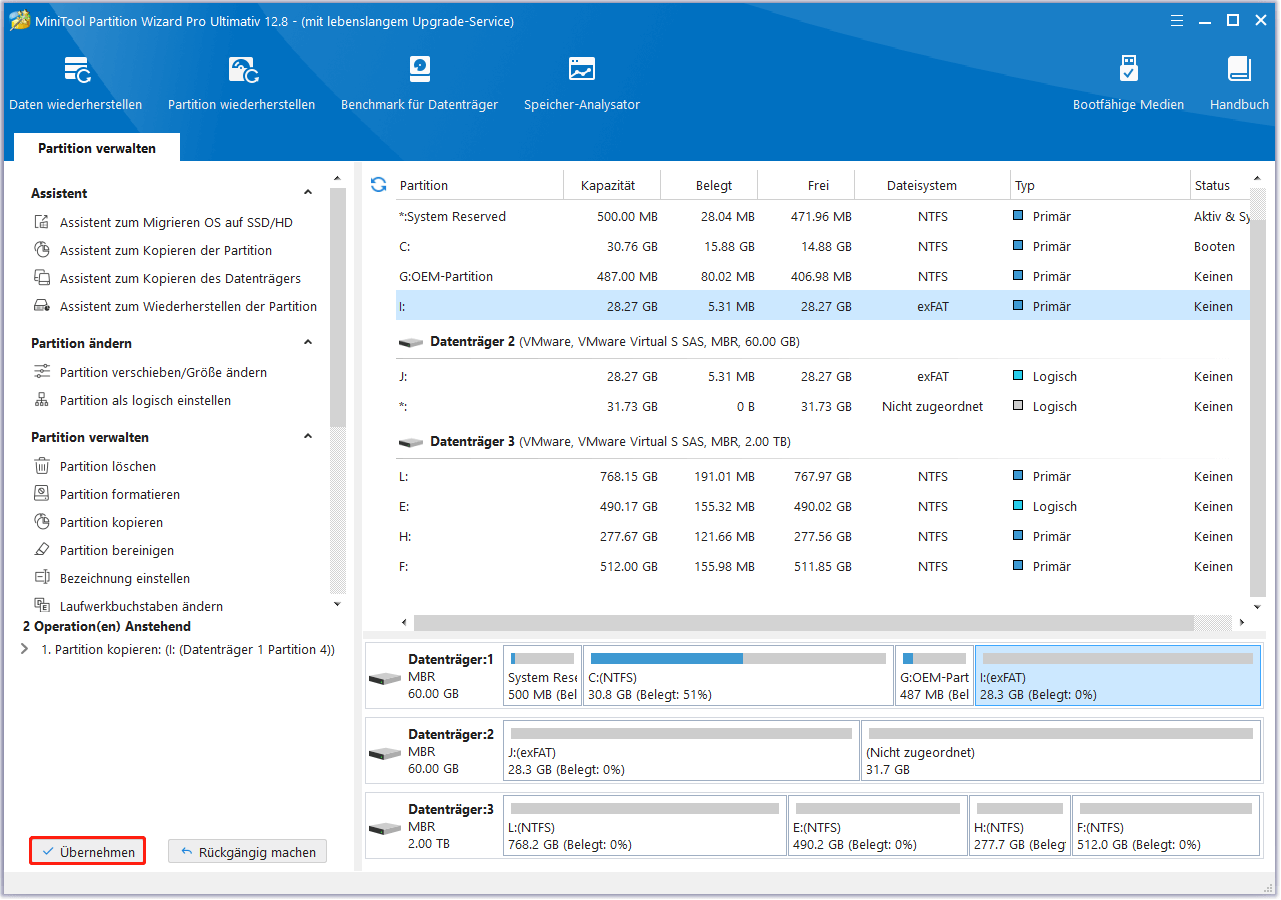
Task: Open the Handbuch manual
Action: [x=1239, y=84]
